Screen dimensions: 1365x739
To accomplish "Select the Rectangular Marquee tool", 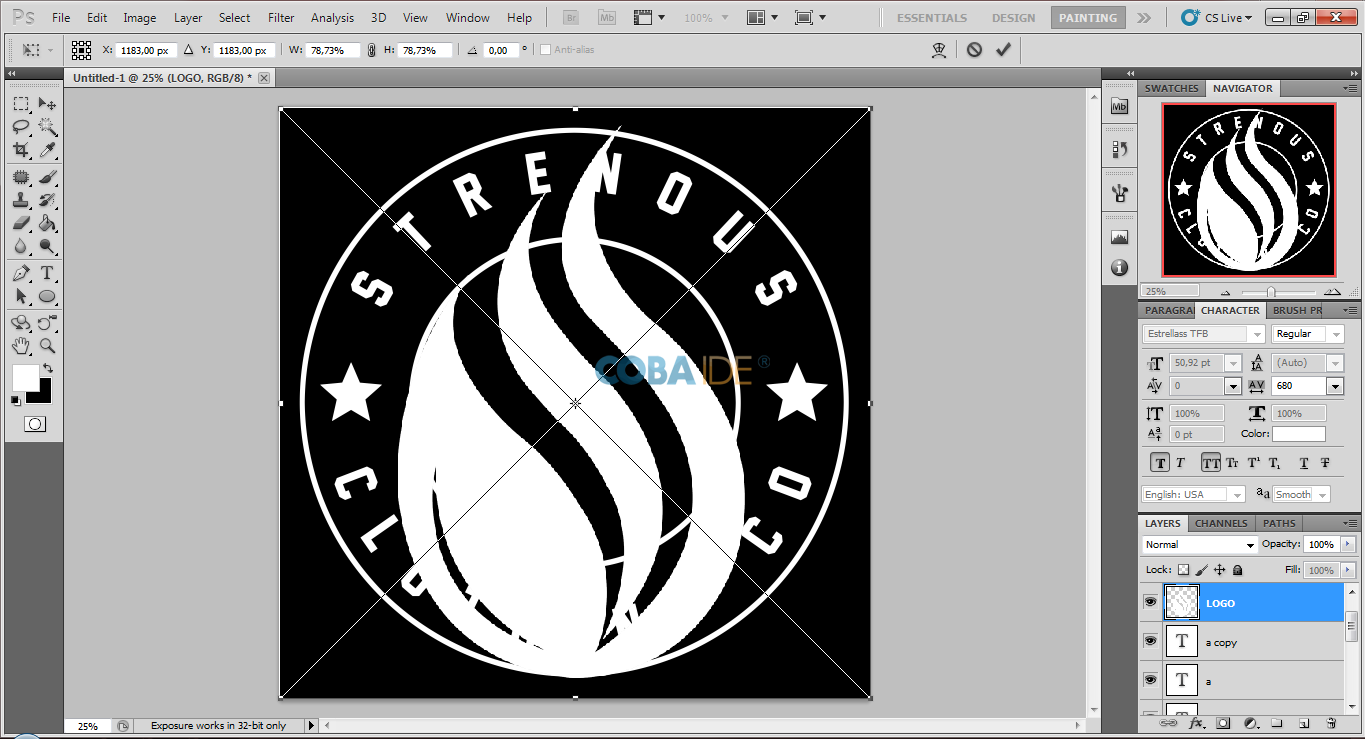I will click(21, 104).
